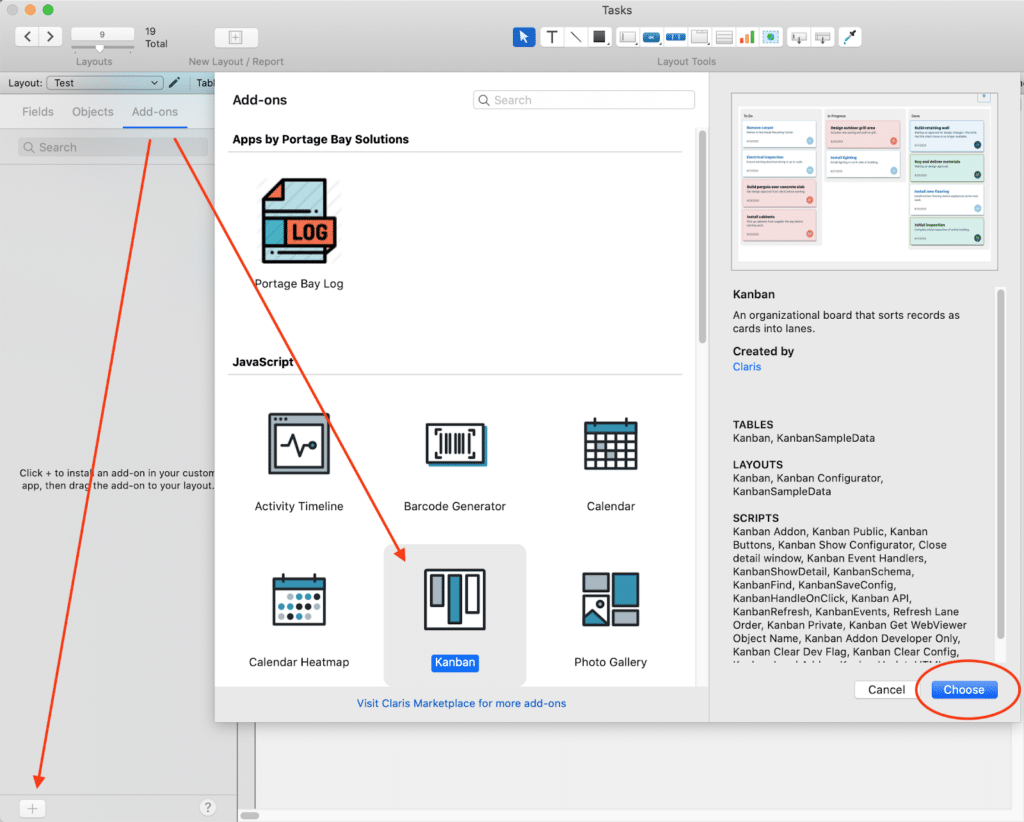1024x822 pixels.
Task: Select the Portage Bay Log add-on
Action: [299, 234]
